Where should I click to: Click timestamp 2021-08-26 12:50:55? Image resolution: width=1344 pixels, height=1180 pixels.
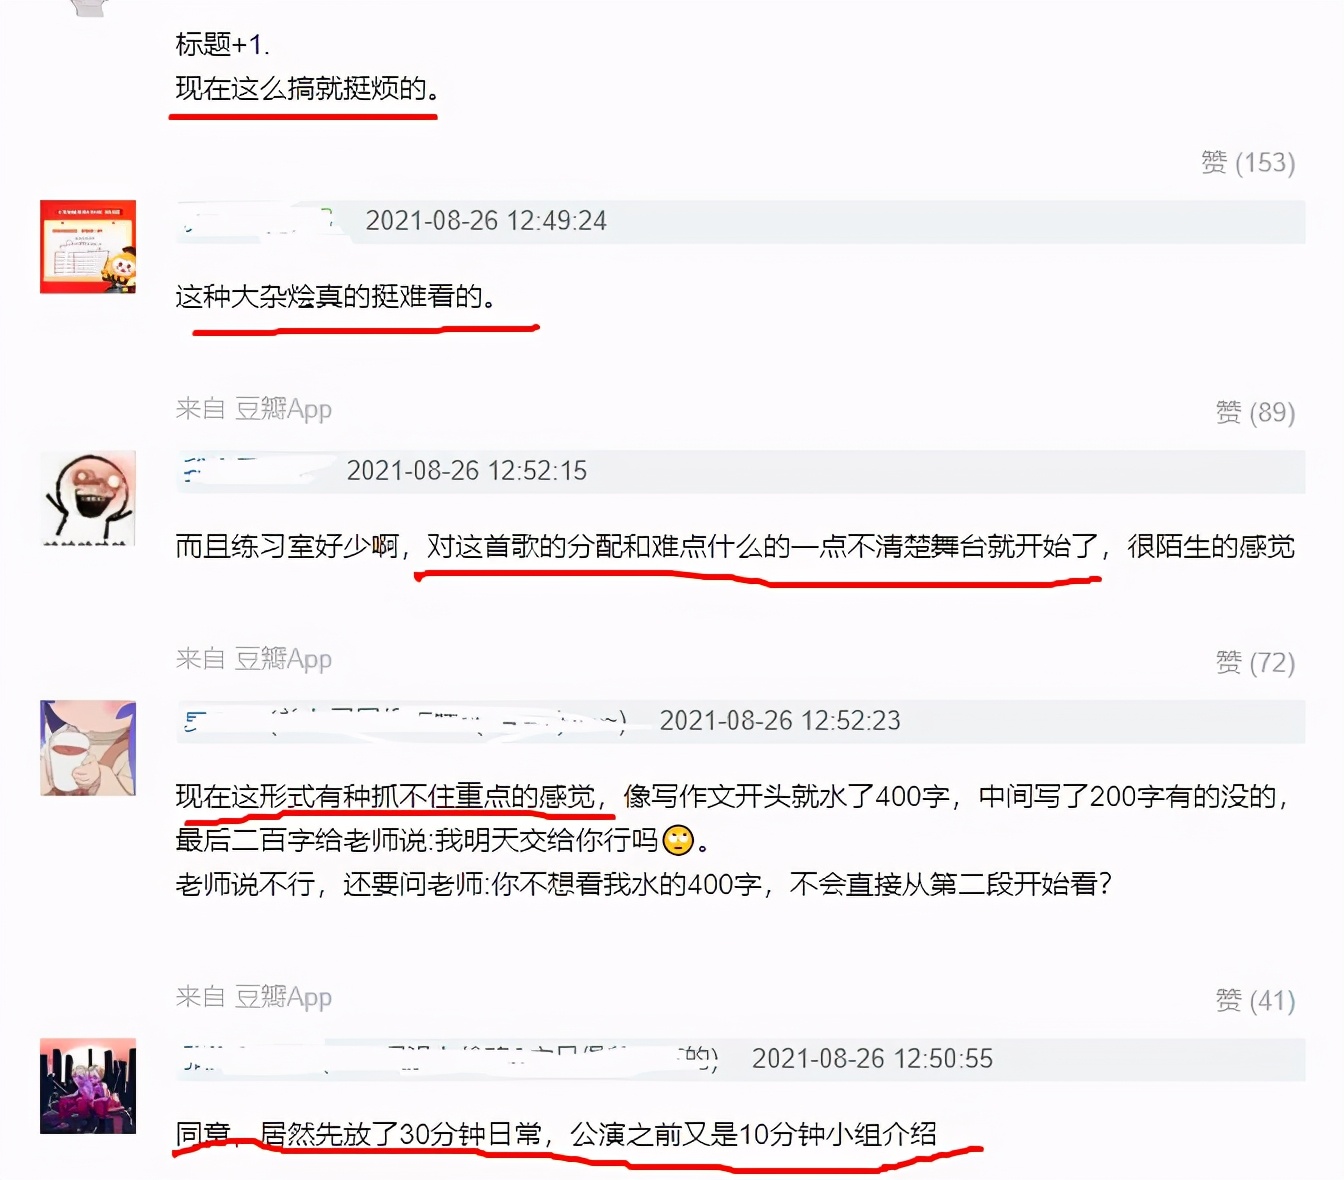872,1059
